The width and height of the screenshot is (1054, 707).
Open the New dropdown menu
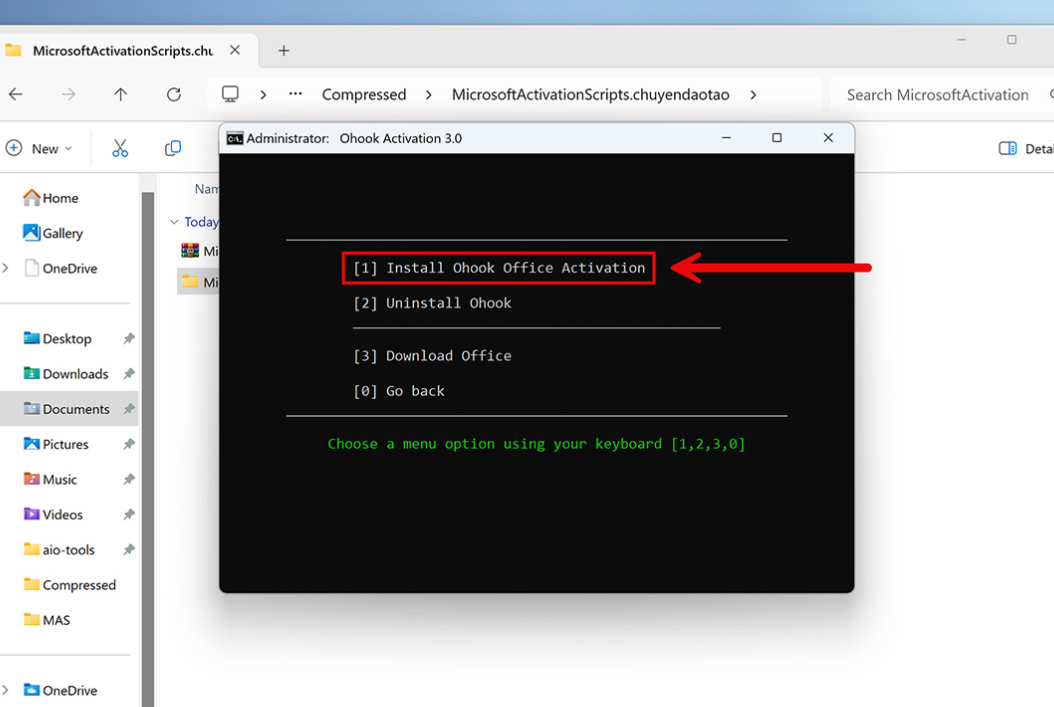tap(40, 148)
